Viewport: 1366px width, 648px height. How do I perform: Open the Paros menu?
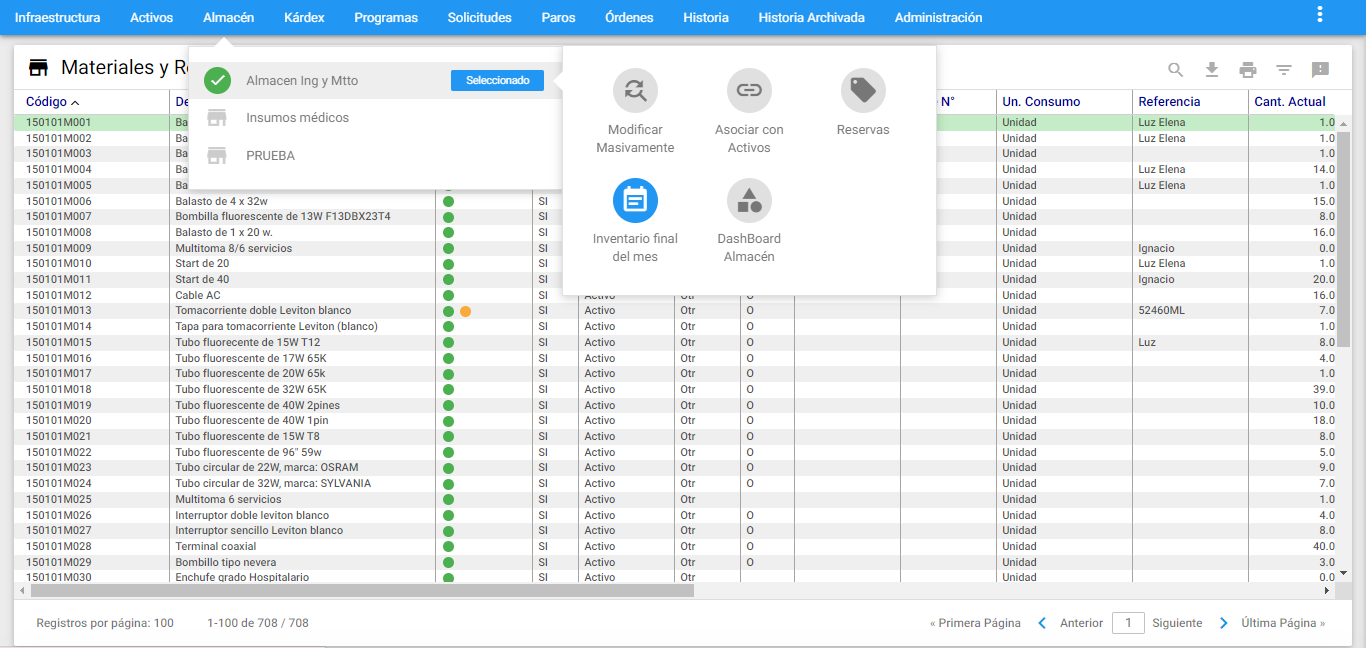pos(558,18)
